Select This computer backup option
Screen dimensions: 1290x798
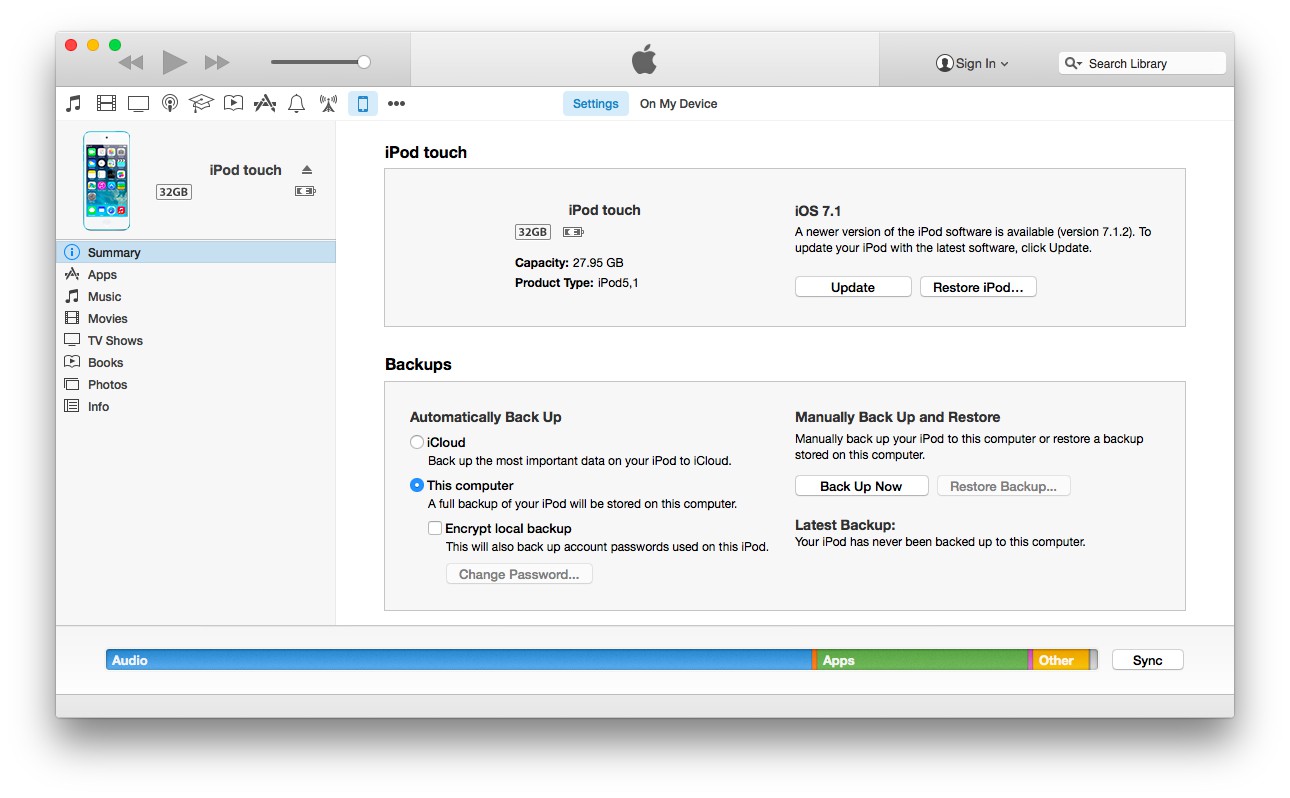[417, 485]
